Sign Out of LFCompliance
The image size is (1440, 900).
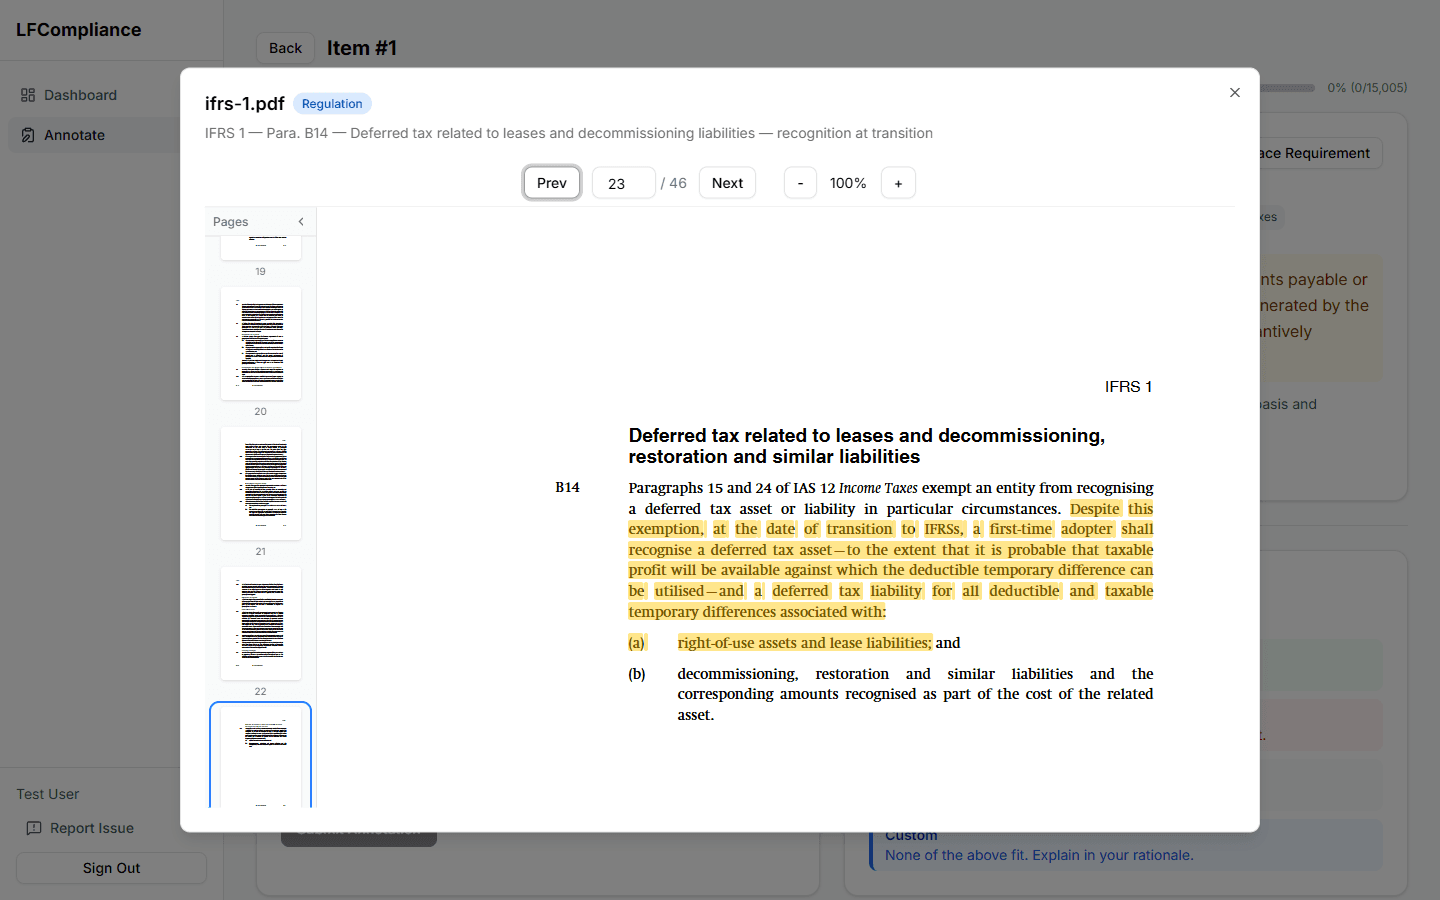click(x=110, y=868)
